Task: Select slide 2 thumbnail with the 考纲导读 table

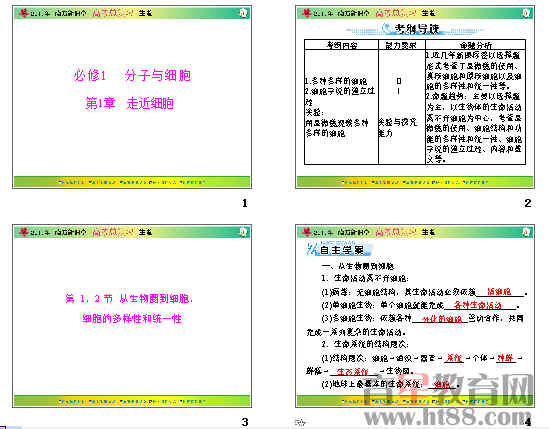Action: [x=415, y=97]
